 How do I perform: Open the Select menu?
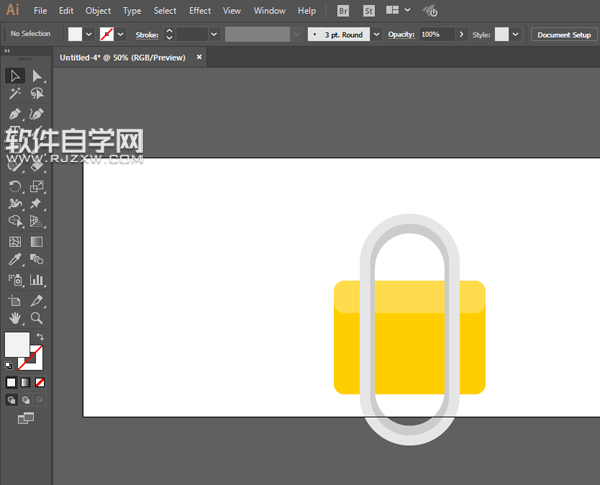165,11
